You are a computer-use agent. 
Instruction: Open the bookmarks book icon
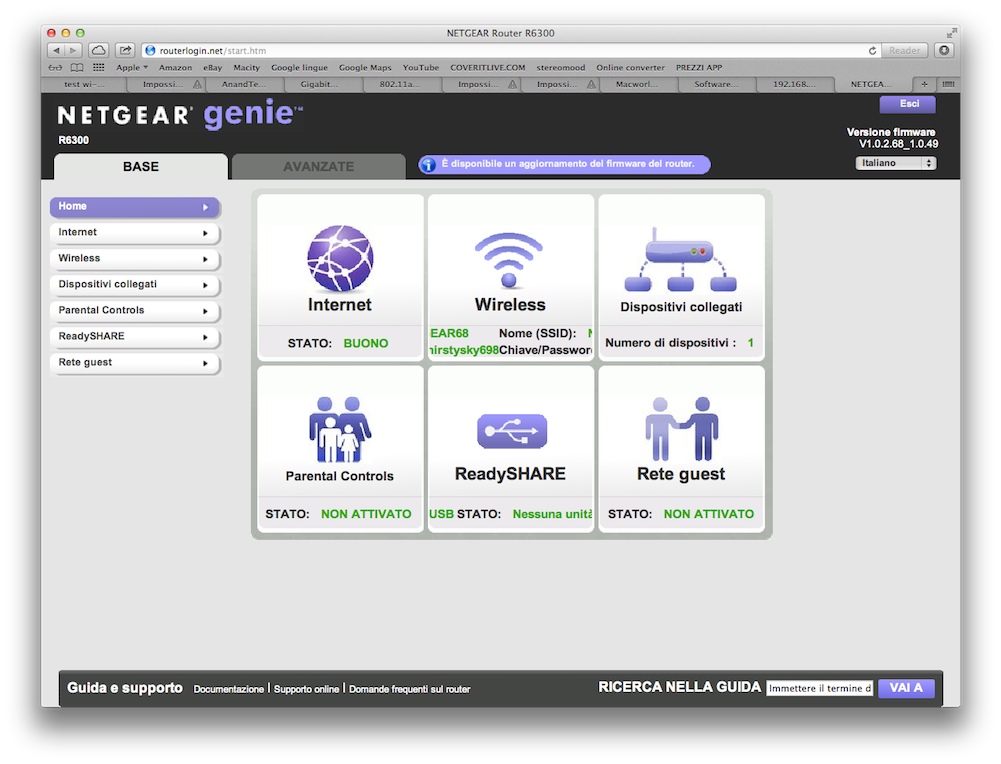(77, 68)
